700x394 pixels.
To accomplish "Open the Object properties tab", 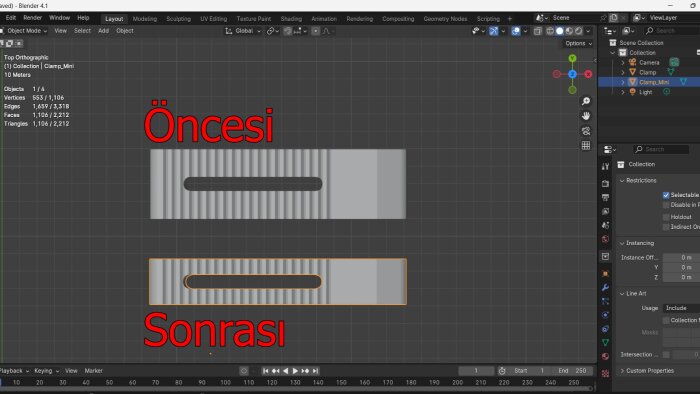I will pyautogui.click(x=605, y=274).
